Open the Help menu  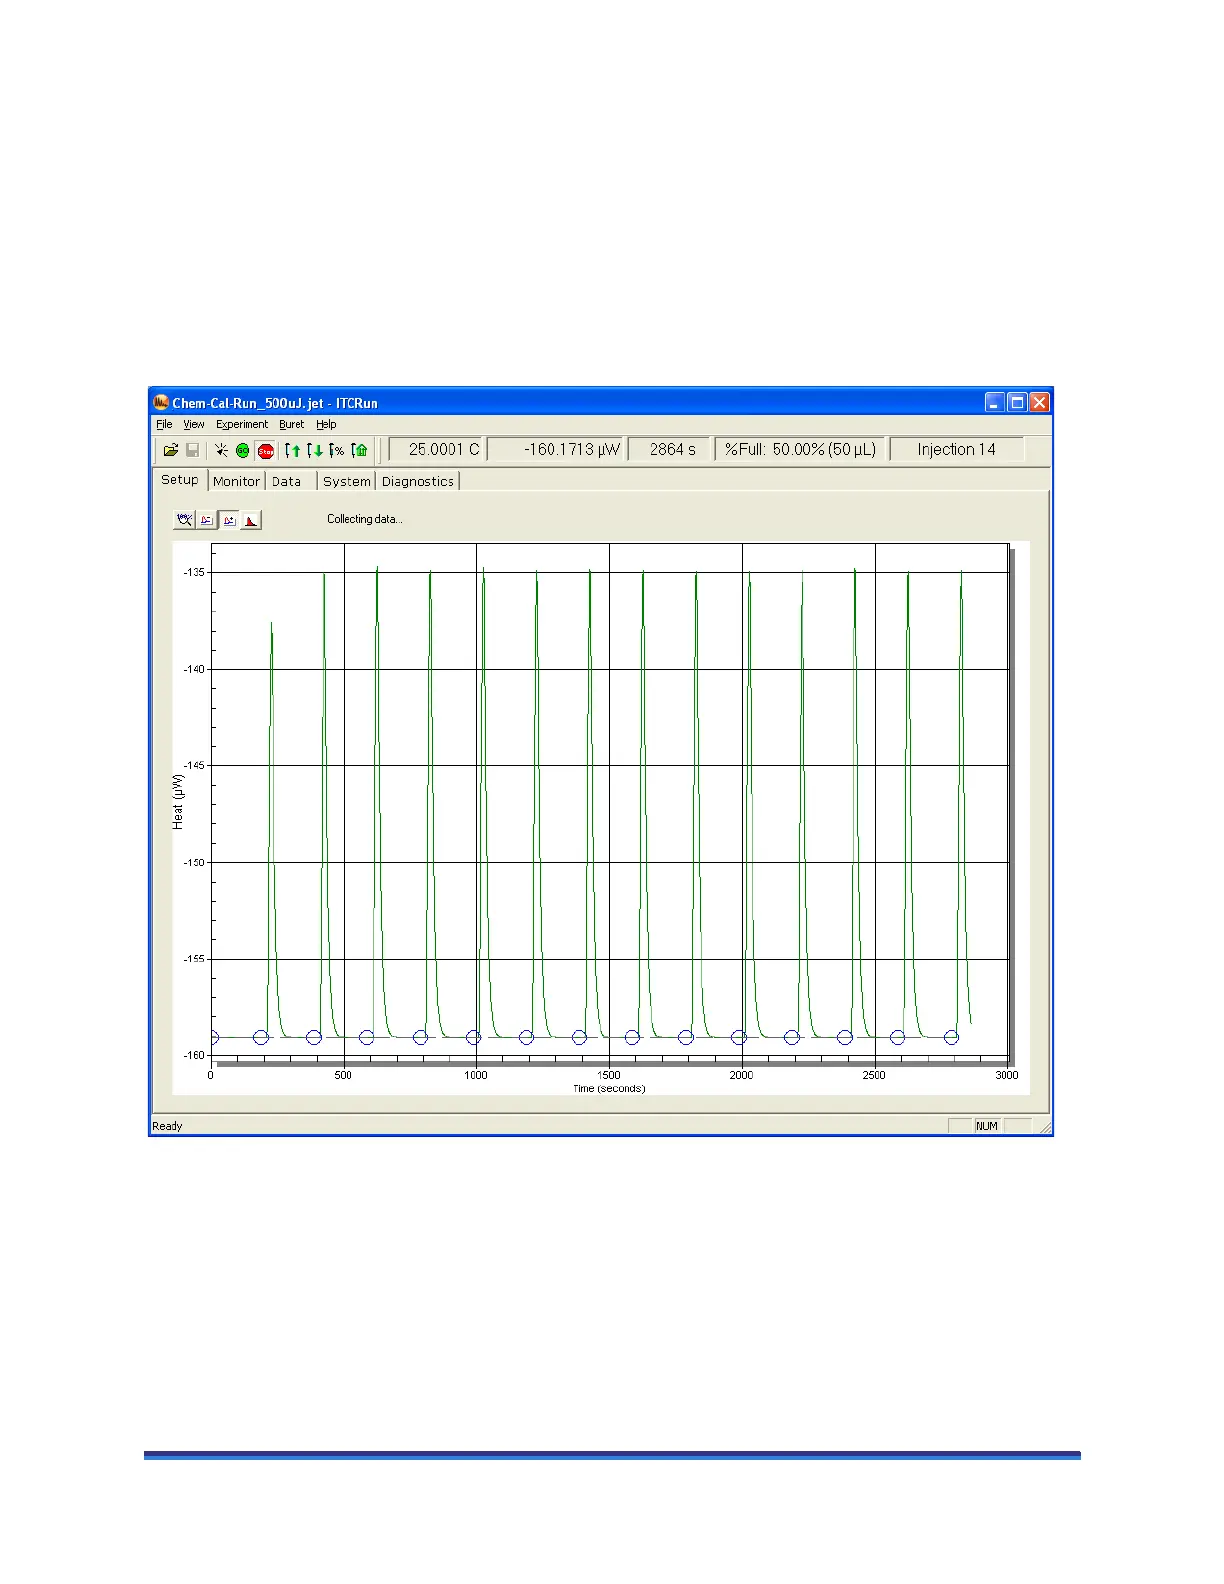[x=326, y=424]
